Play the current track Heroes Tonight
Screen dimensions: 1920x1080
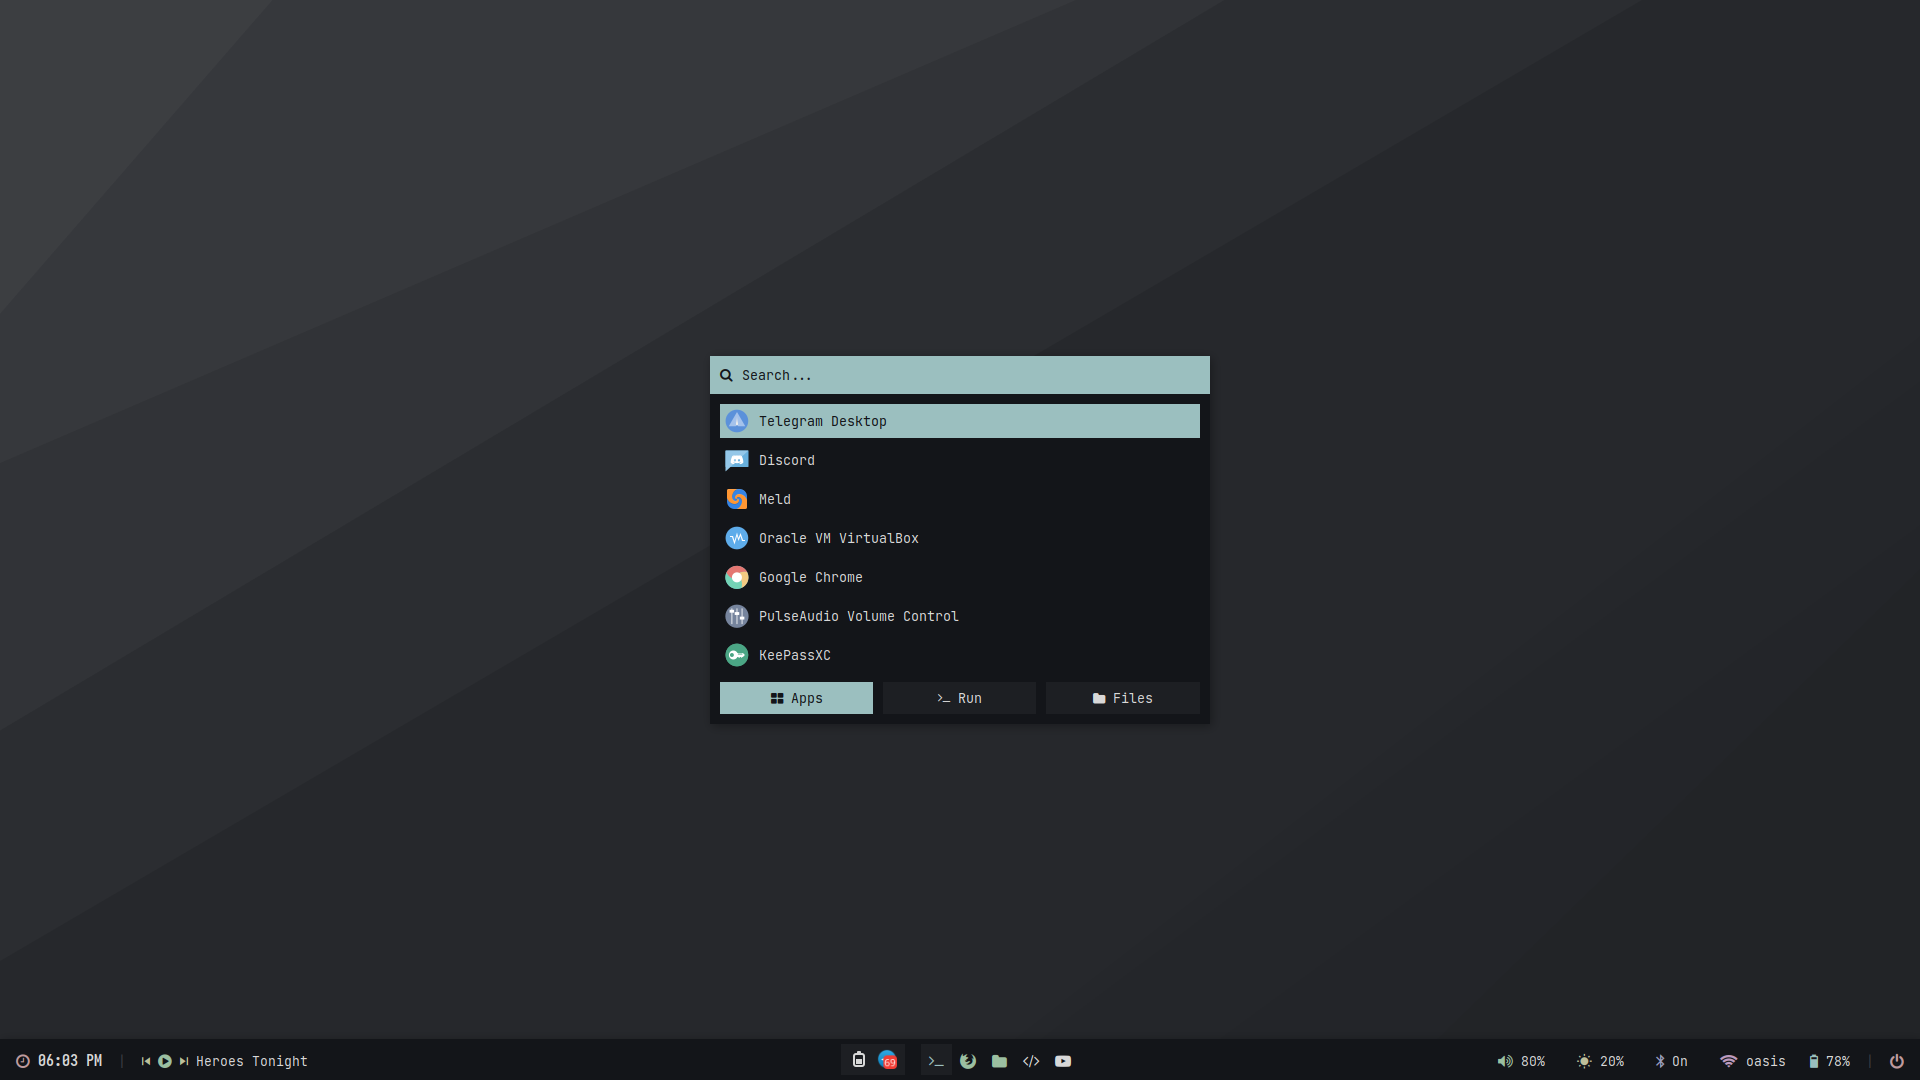pos(165,1061)
